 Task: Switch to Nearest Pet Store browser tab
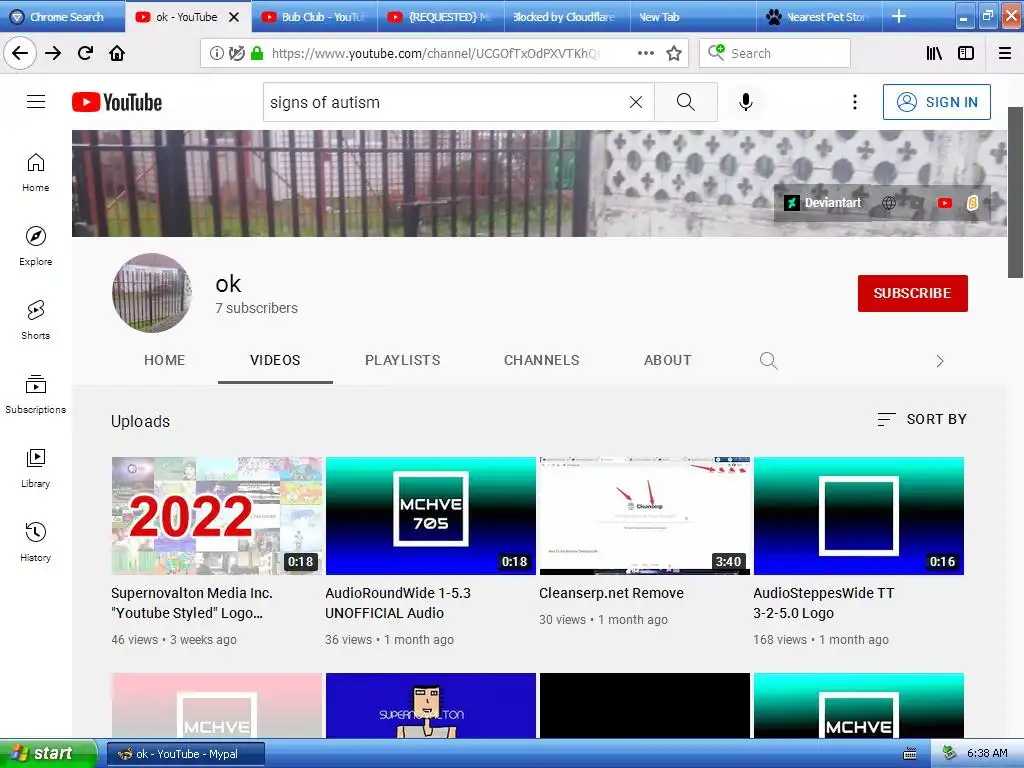[x=819, y=17]
